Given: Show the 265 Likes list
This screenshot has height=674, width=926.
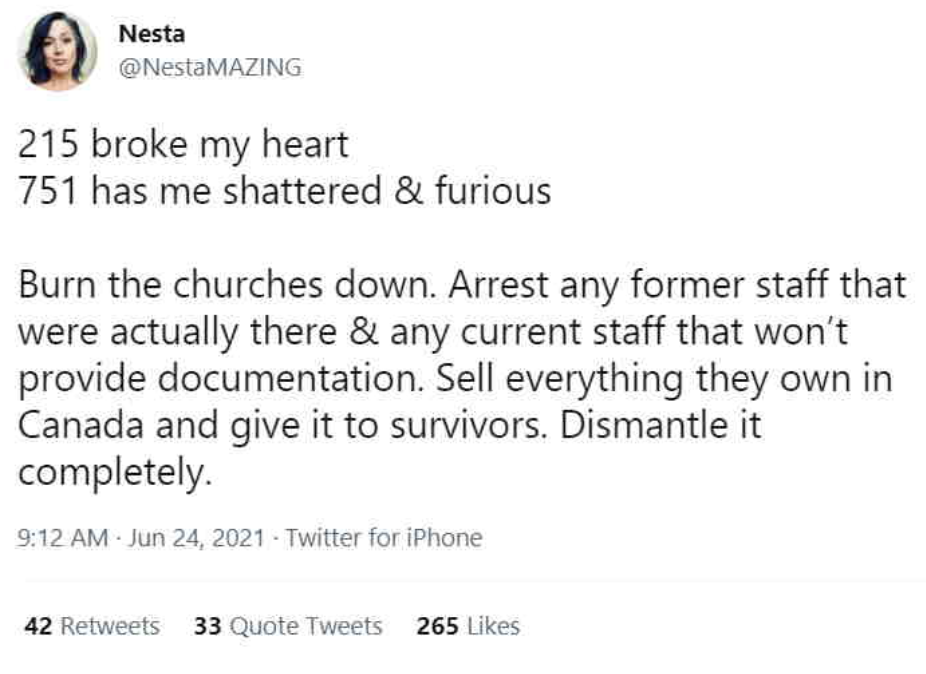Looking at the screenshot, I should (468, 626).
